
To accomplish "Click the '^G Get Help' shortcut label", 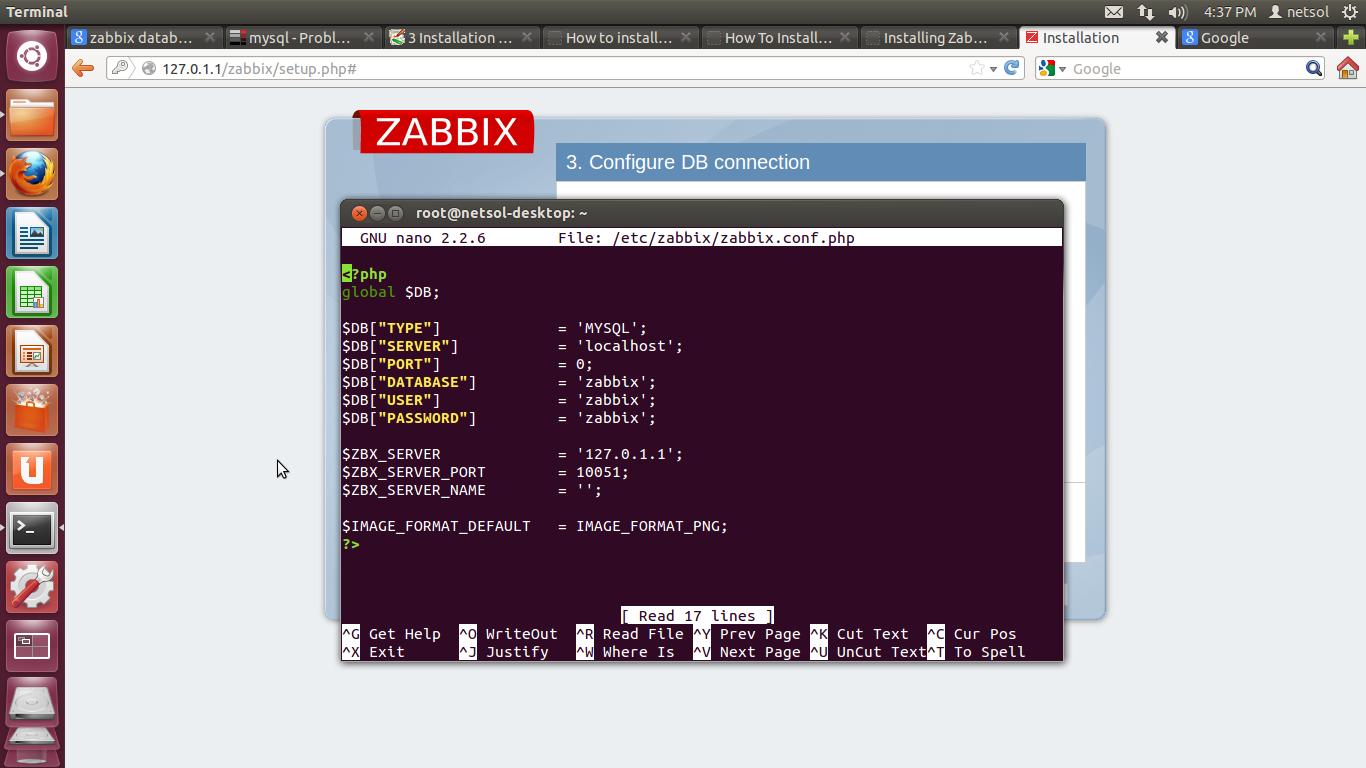I will [392, 634].
